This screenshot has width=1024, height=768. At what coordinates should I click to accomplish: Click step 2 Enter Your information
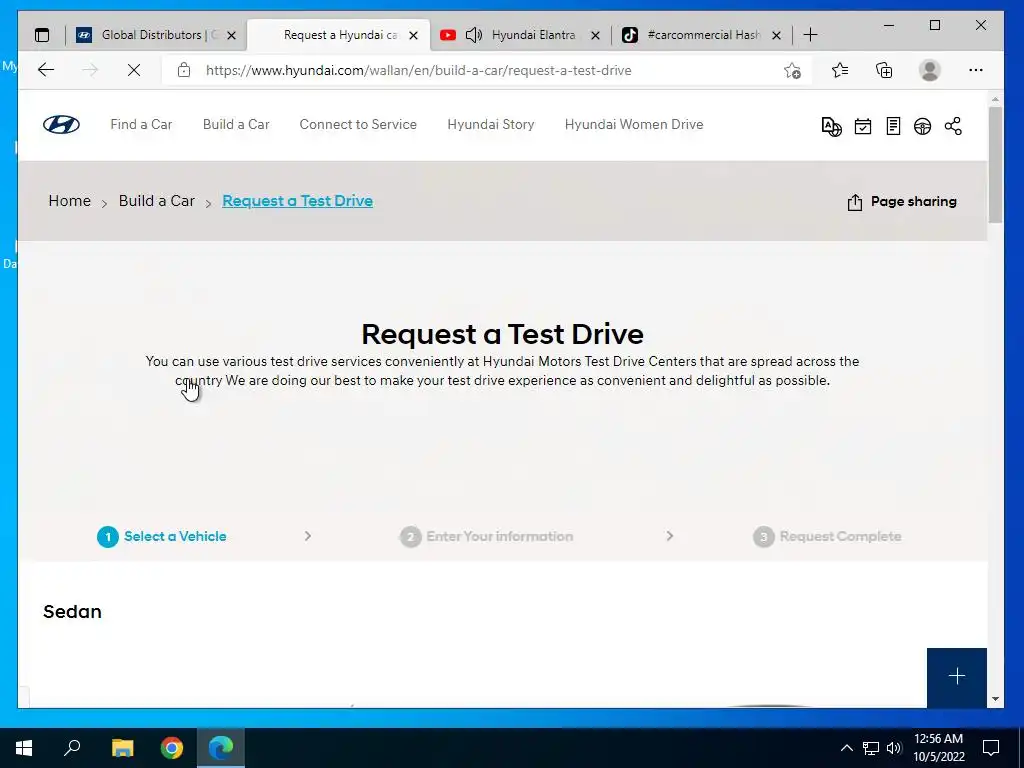pos(487,536)
